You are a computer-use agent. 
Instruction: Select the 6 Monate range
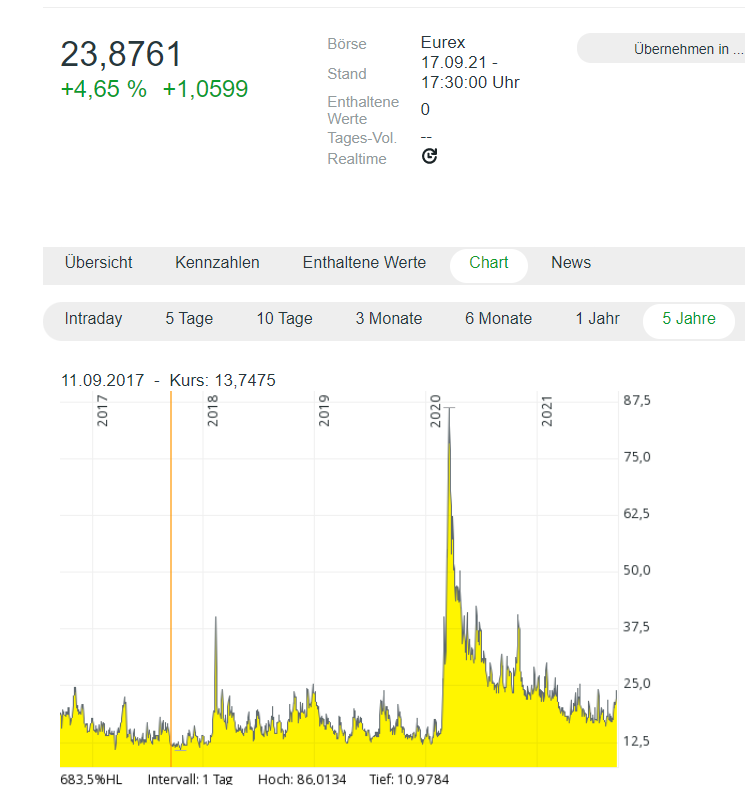(x=498, y=319)
